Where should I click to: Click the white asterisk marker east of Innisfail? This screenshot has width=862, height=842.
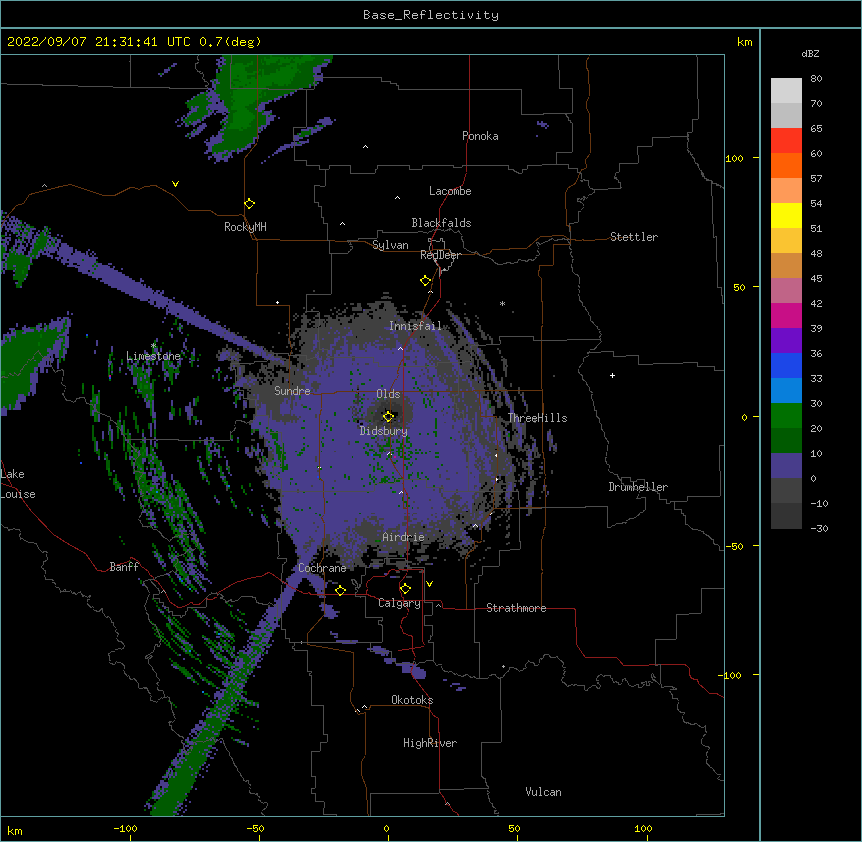(x=502, y=303)
